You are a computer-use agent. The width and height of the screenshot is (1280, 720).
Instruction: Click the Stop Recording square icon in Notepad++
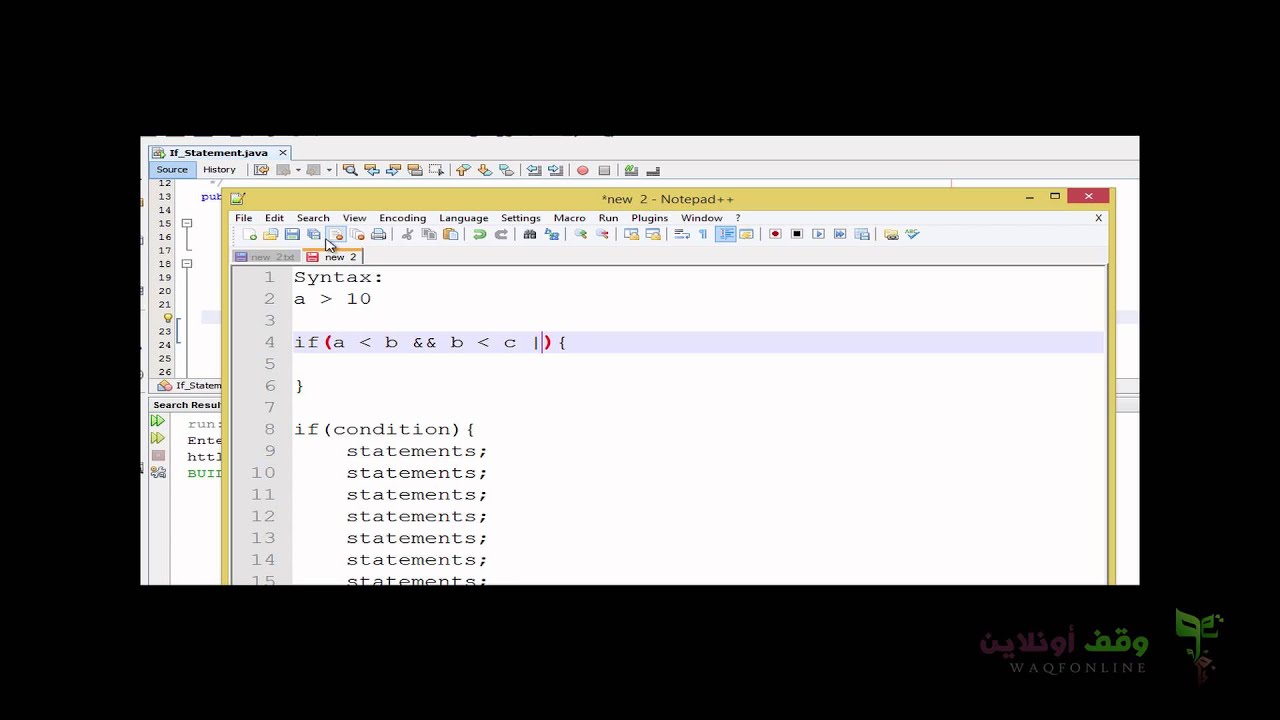[797, 234]
